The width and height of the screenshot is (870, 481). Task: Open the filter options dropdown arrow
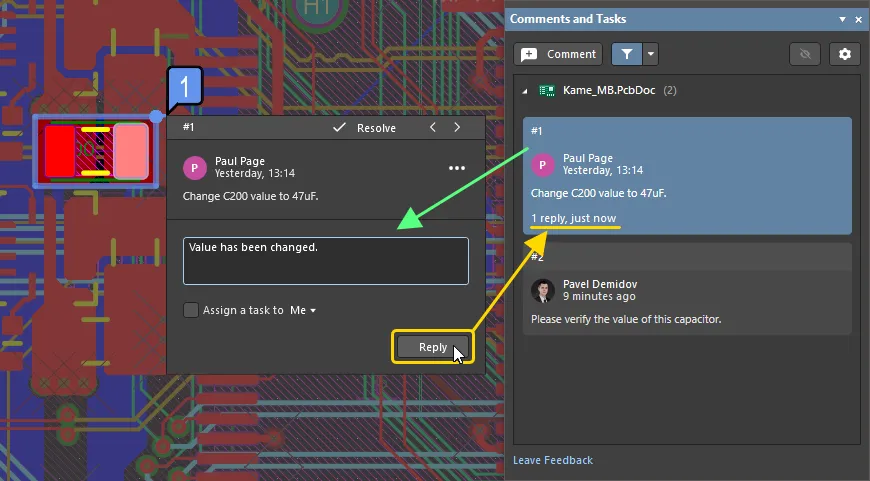[x=651, y=54]
